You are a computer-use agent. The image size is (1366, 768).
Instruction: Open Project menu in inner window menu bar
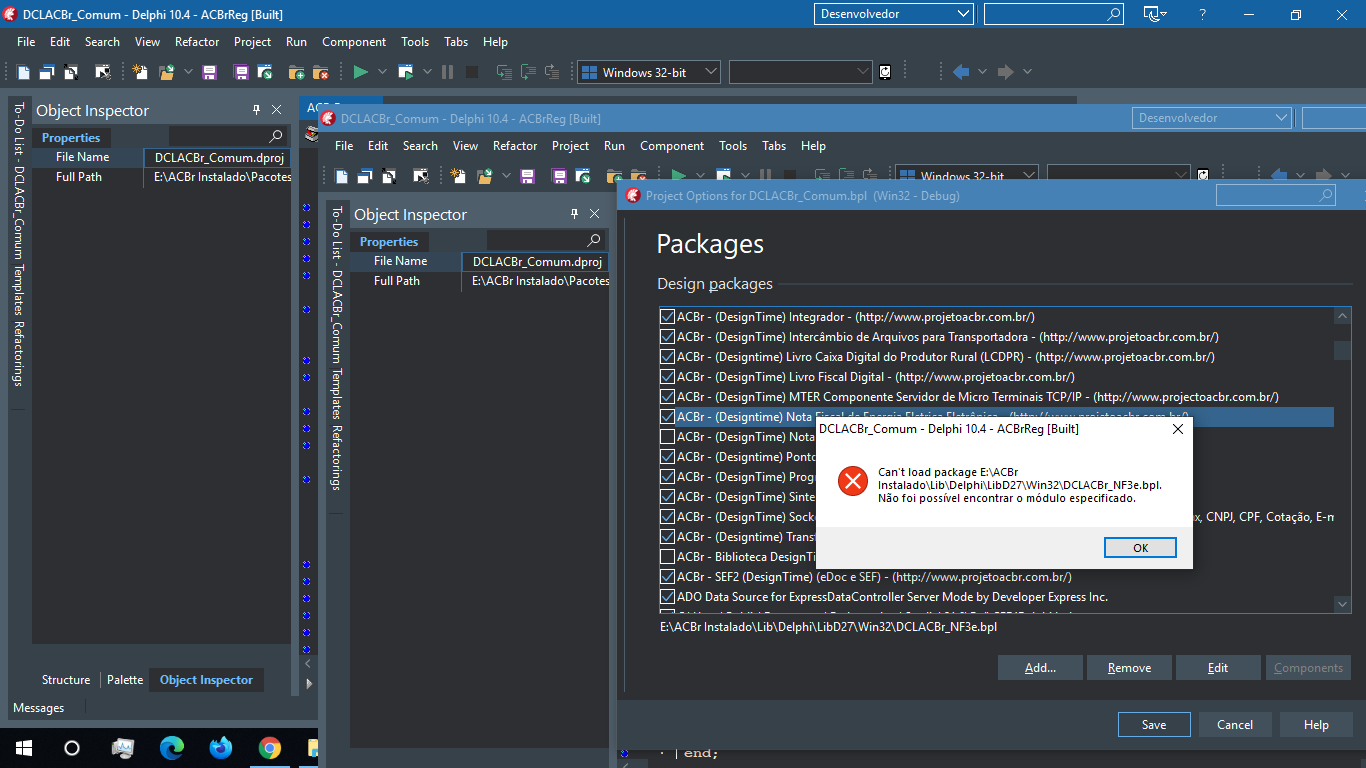click(x=570, y=146)
